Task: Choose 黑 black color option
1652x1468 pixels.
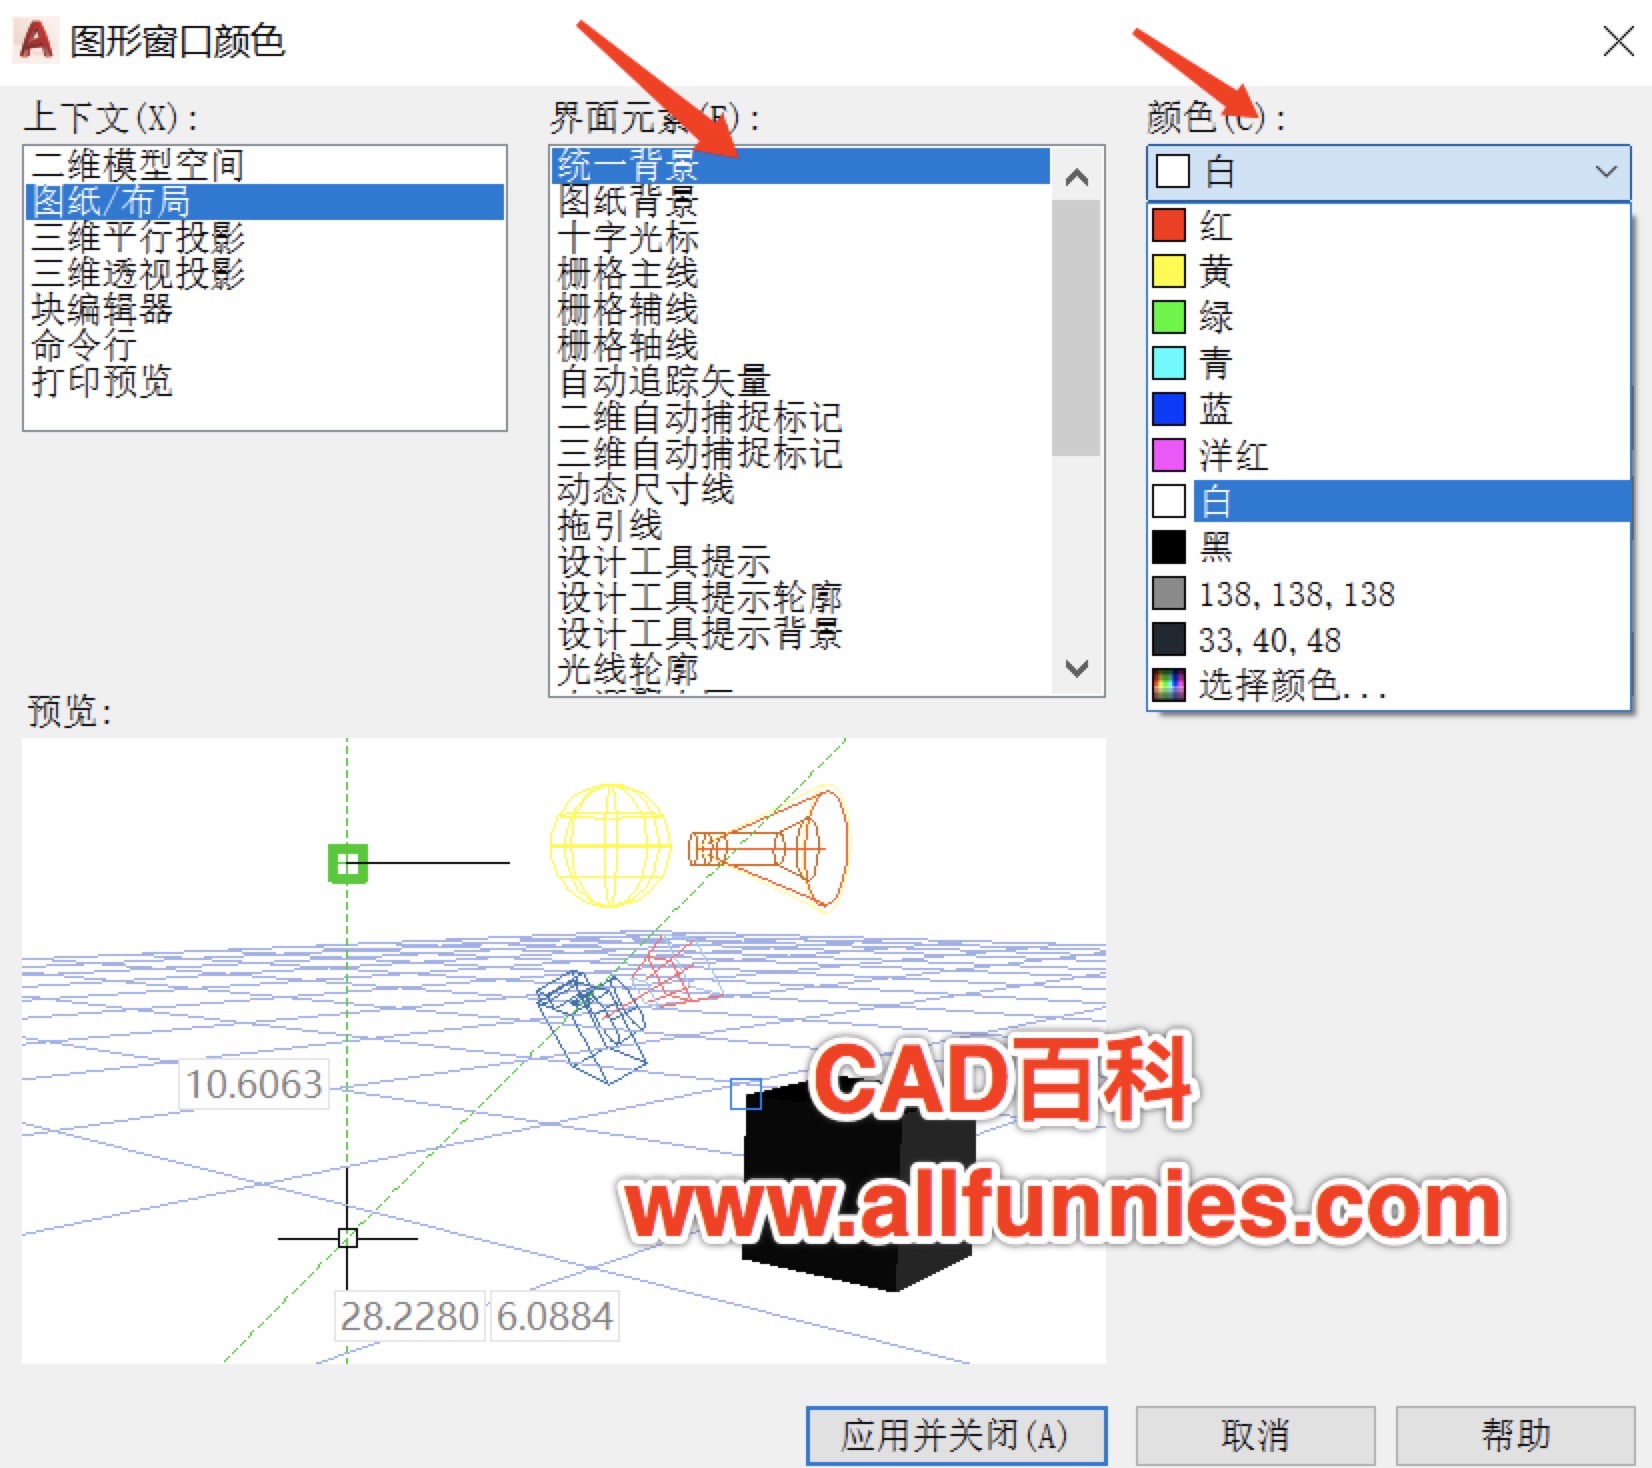Action: (x=1390, y=547)
